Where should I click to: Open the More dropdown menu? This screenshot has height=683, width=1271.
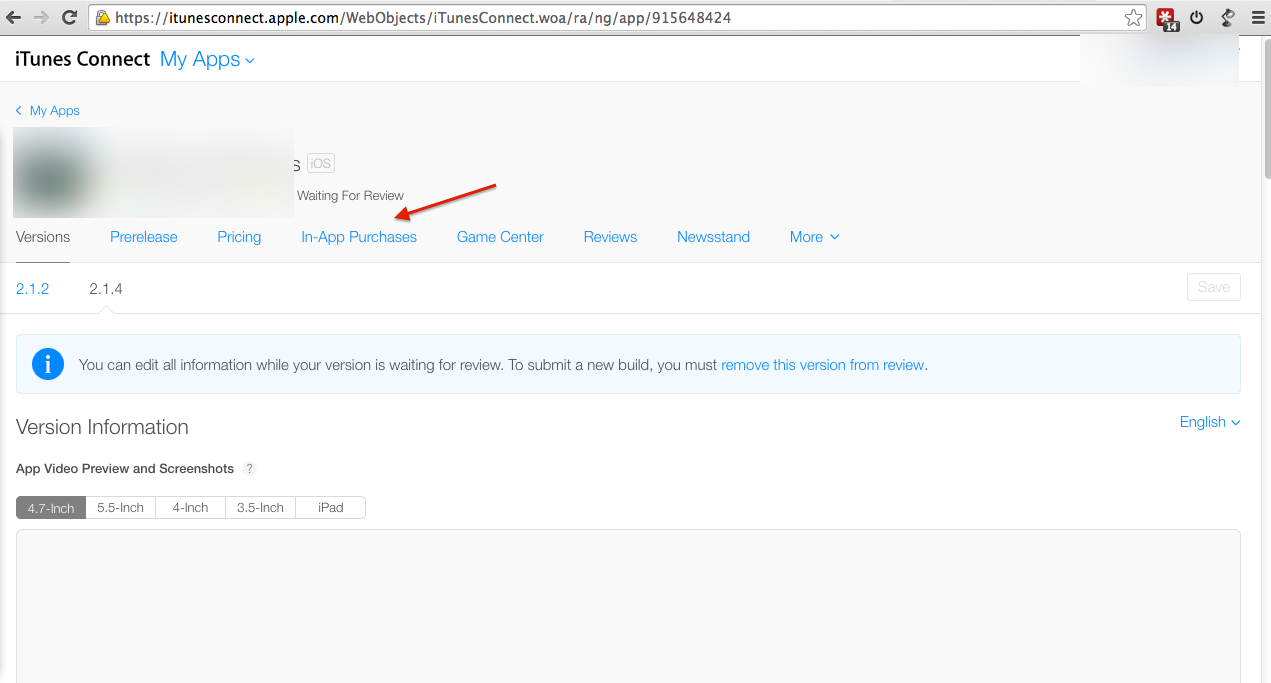click(814, 237)
